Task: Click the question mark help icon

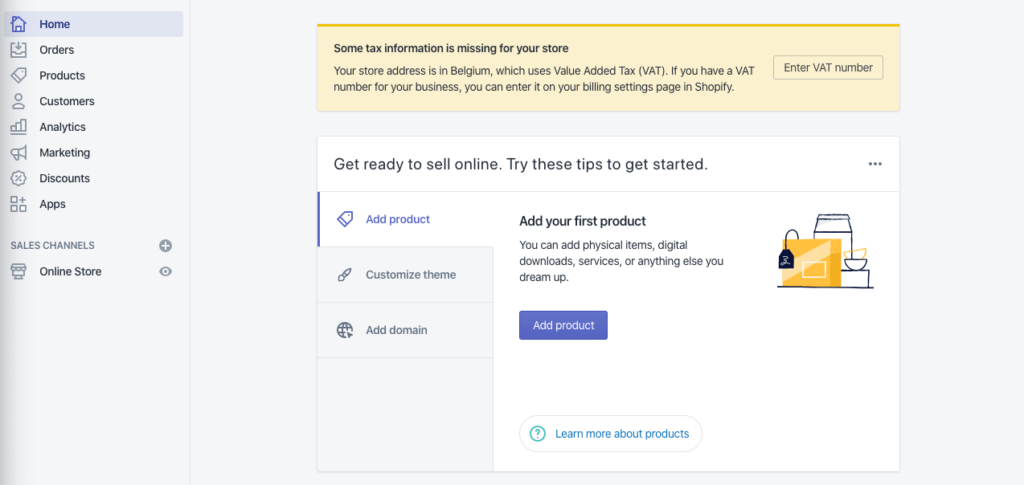Action: pos(538,434)
